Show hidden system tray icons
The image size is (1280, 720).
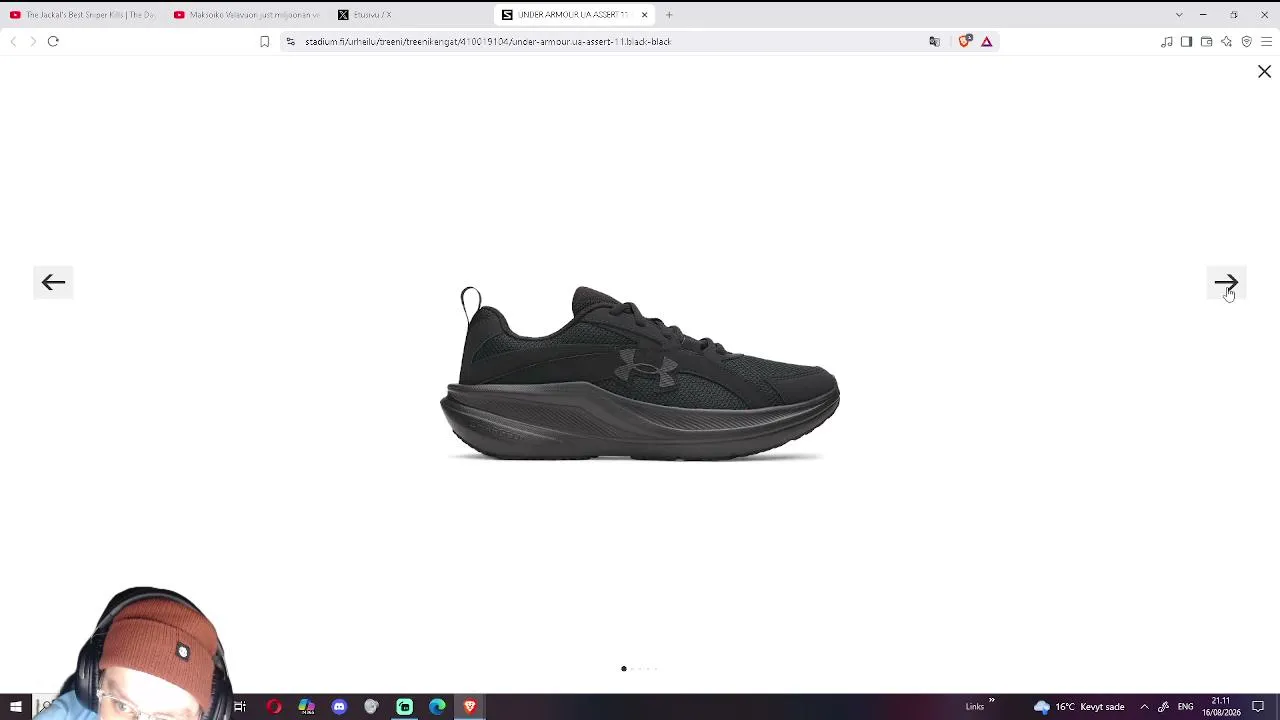pos(1144,707)
